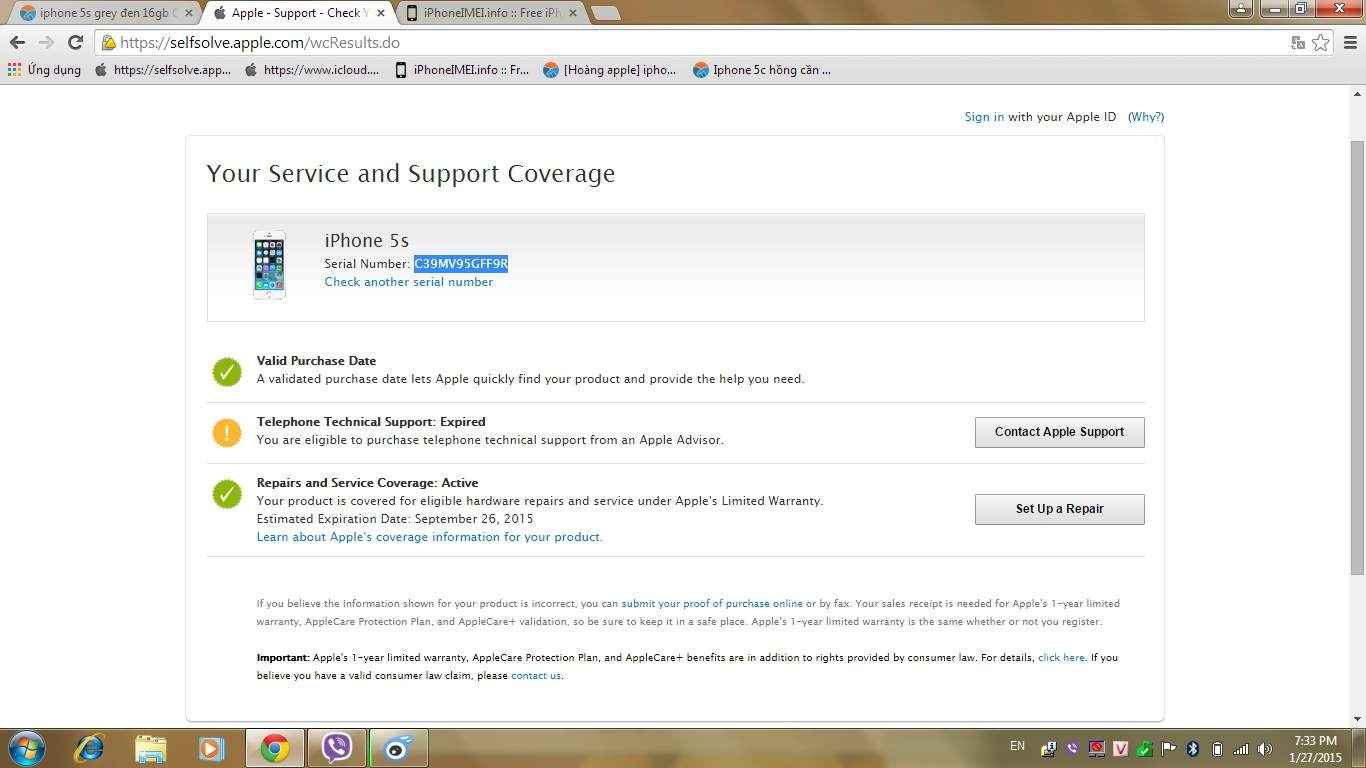Open a new tab

pos(606,13)
